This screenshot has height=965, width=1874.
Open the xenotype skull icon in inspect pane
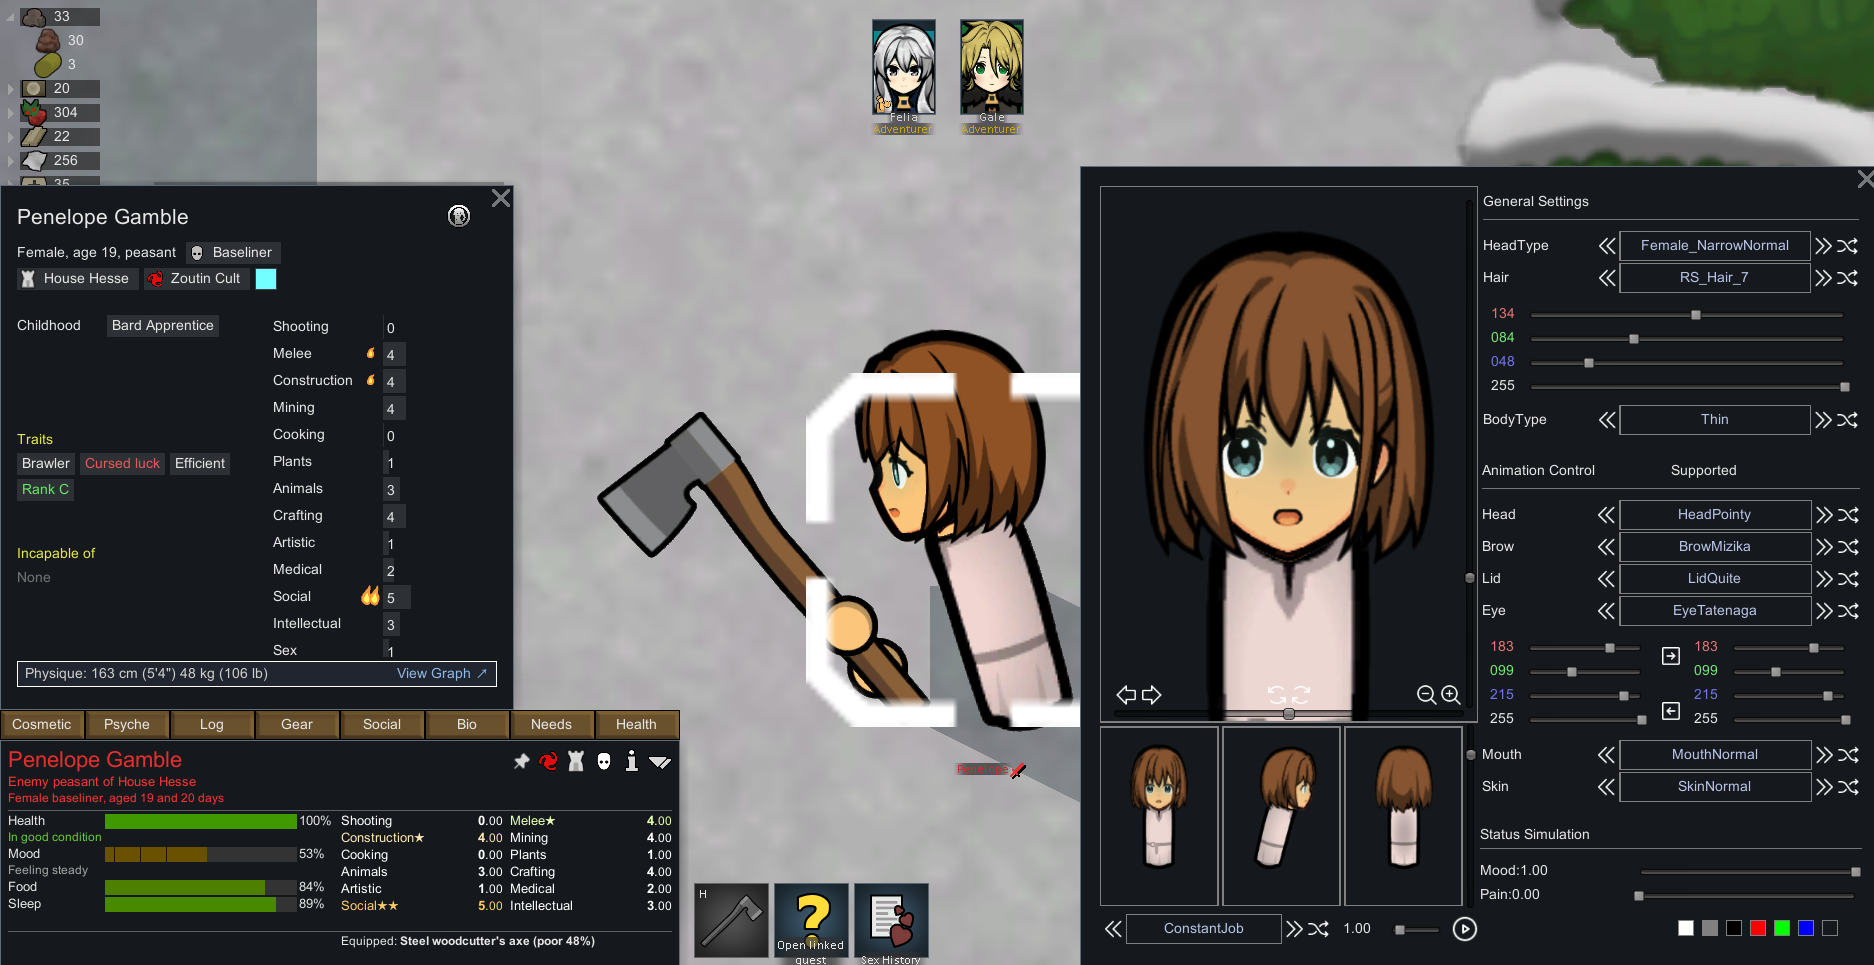604,762
